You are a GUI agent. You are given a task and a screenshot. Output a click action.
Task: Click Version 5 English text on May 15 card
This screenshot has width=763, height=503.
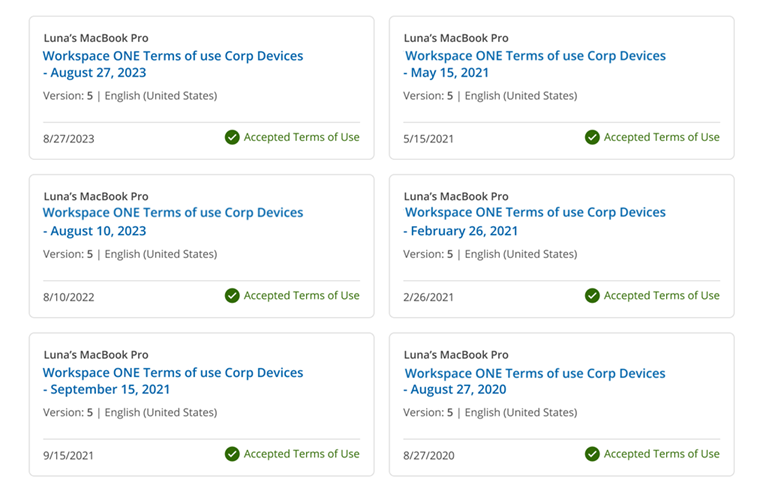tap(490, 96)
